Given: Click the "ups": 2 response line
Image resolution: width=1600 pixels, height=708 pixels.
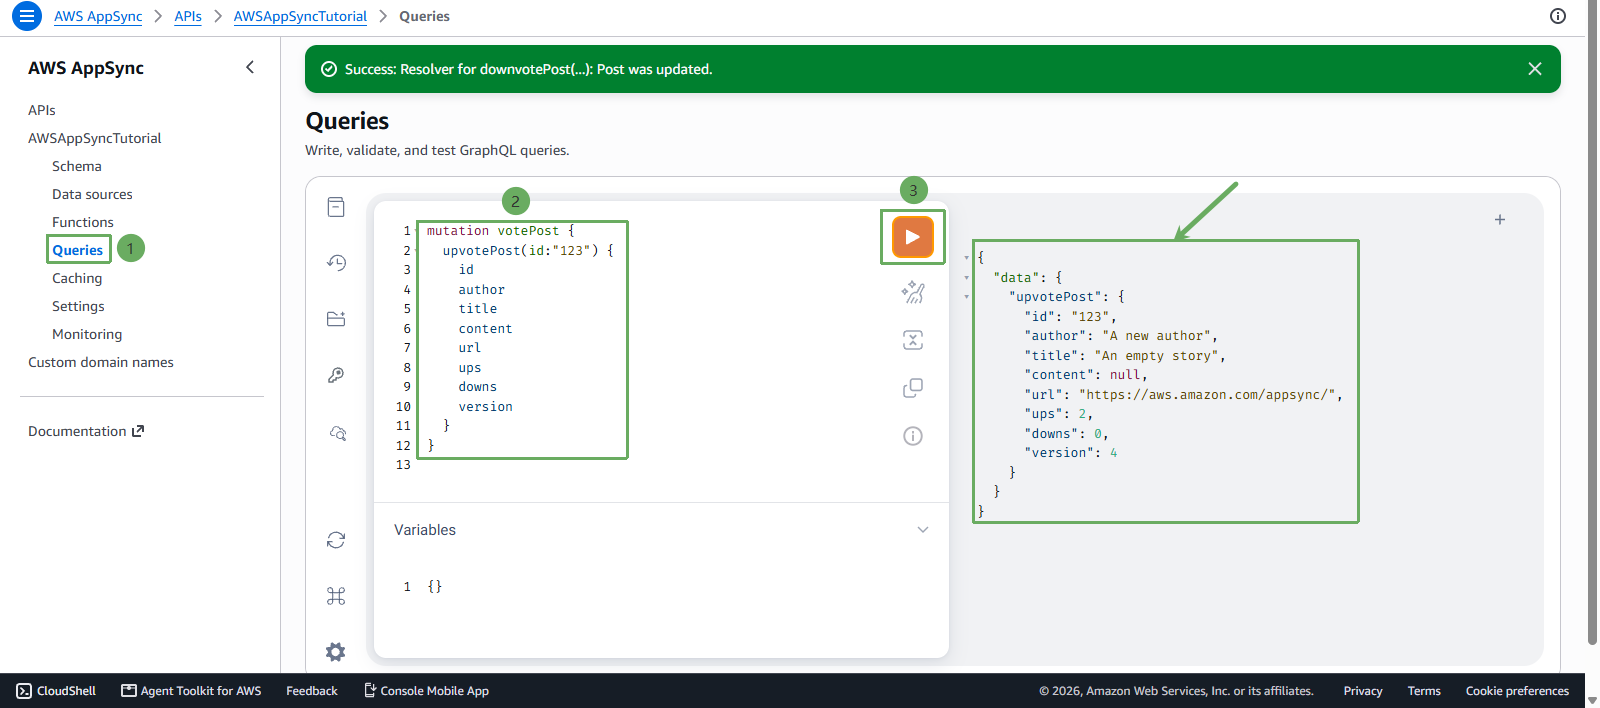Looking at the screenshot, I should click(x=1058, y=414).
